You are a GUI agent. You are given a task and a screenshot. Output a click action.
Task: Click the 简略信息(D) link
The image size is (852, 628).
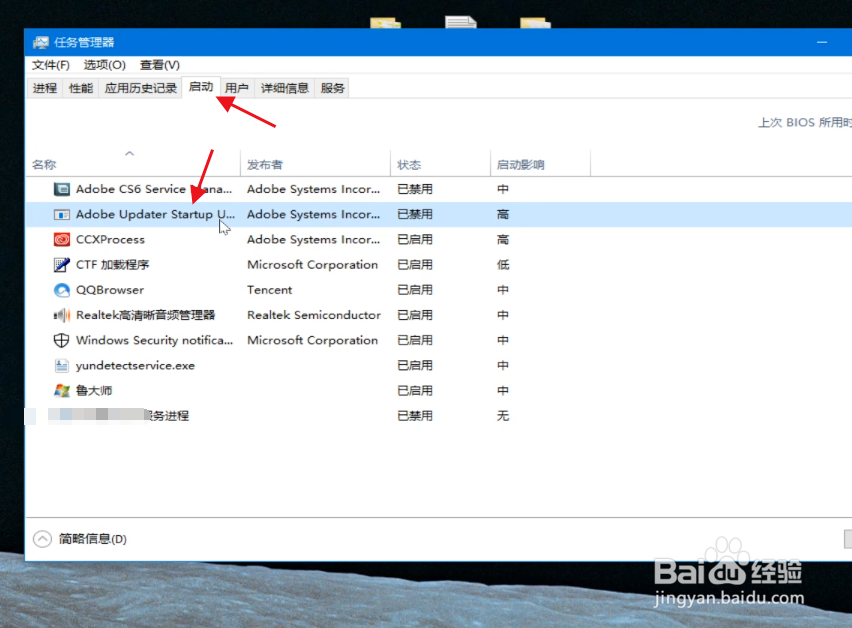93,539
